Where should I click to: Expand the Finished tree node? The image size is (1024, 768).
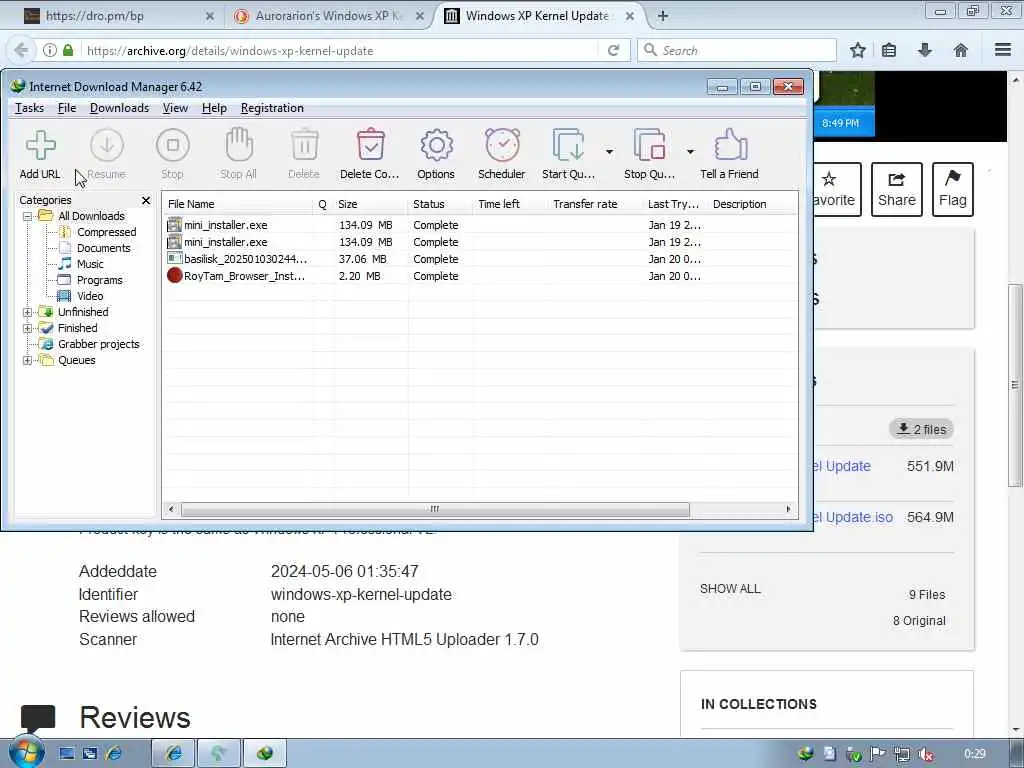coord(27,328)
